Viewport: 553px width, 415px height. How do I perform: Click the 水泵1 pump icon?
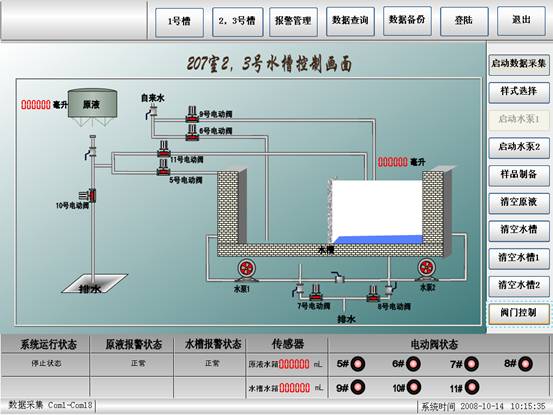[245, 270]
